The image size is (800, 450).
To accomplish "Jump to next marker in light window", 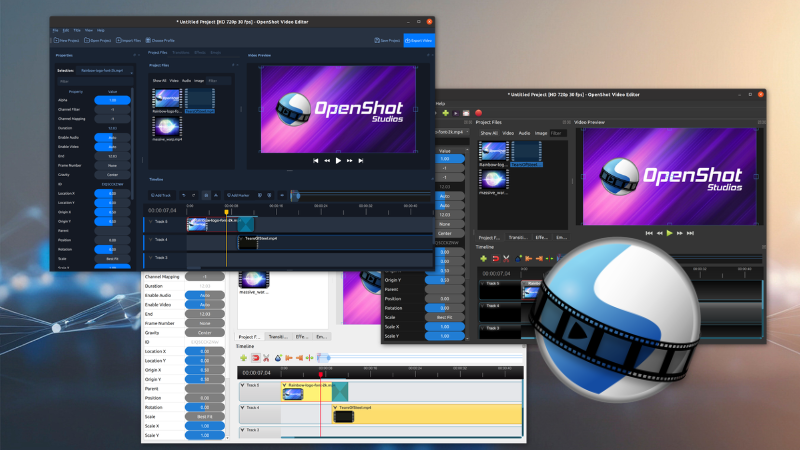I will tap(299, 358).
